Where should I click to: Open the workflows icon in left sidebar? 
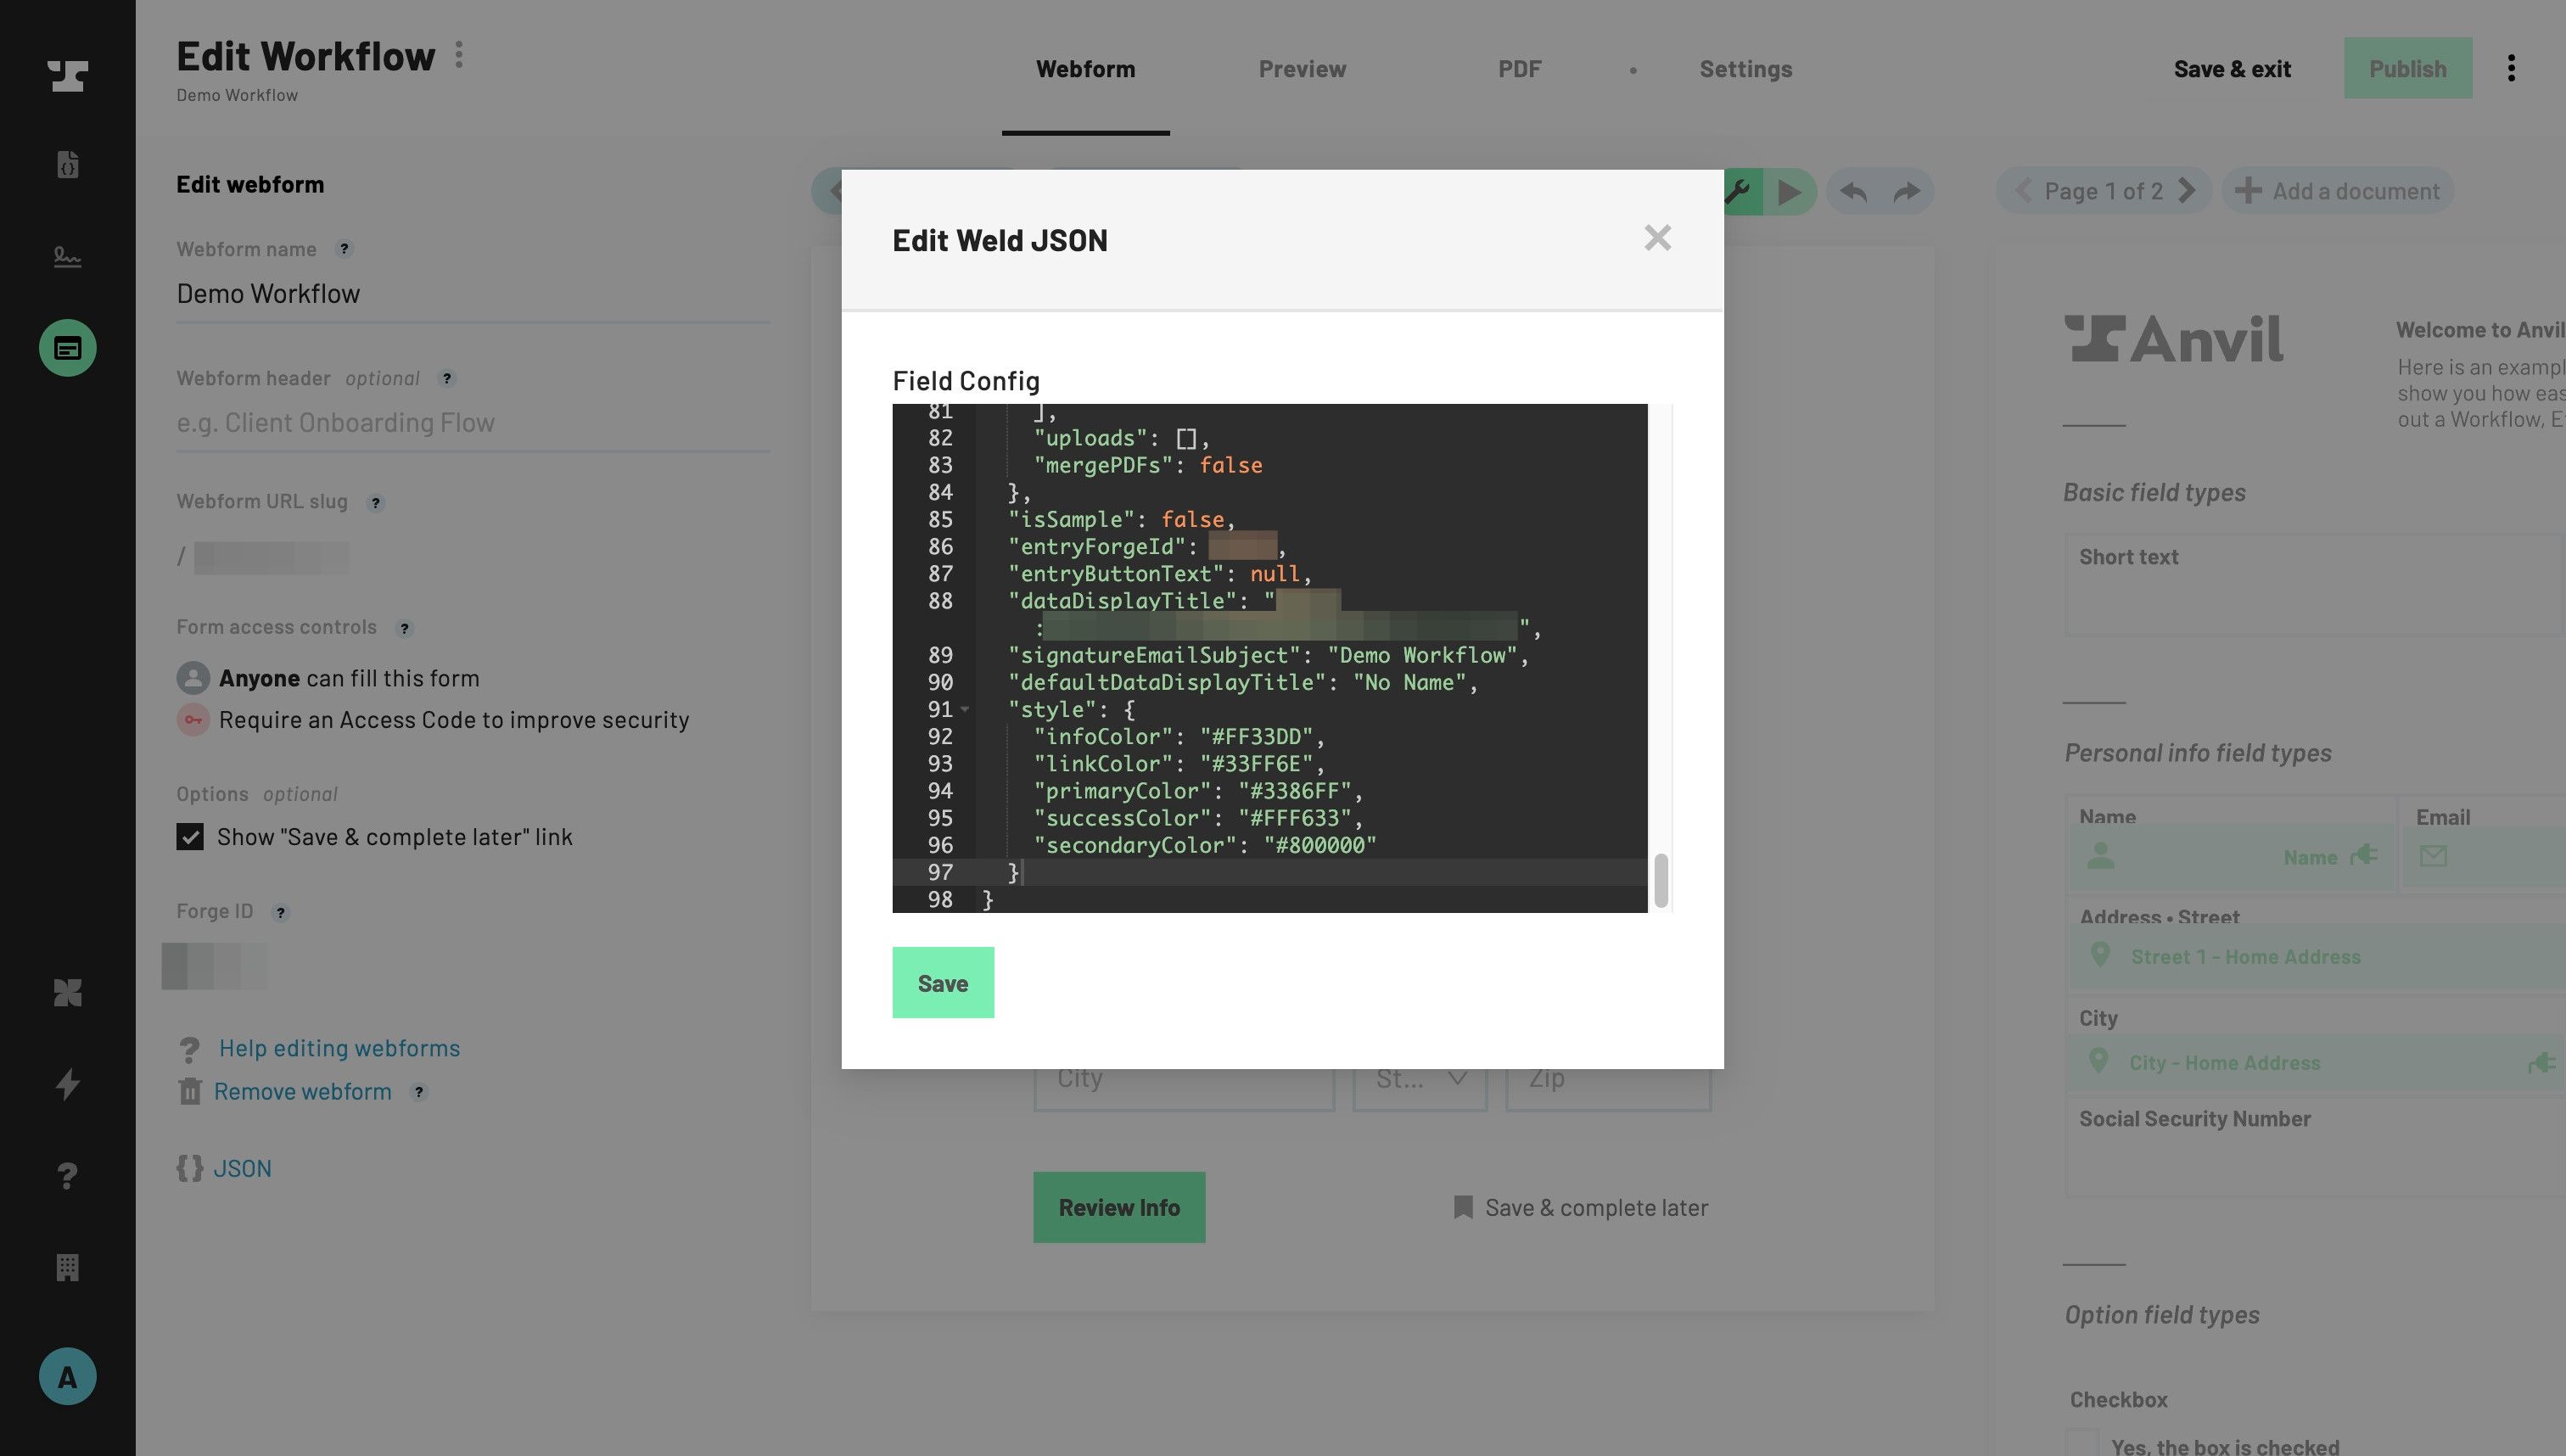67,348
